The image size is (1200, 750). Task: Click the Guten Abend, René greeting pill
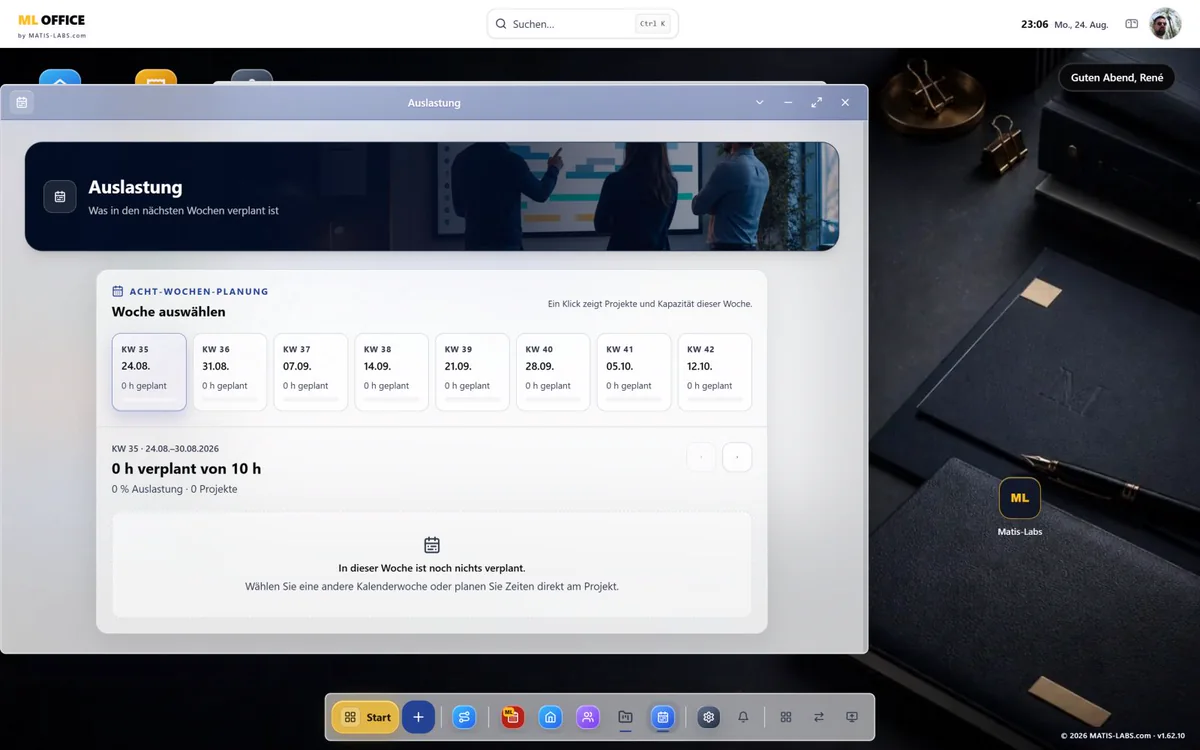1117,77
